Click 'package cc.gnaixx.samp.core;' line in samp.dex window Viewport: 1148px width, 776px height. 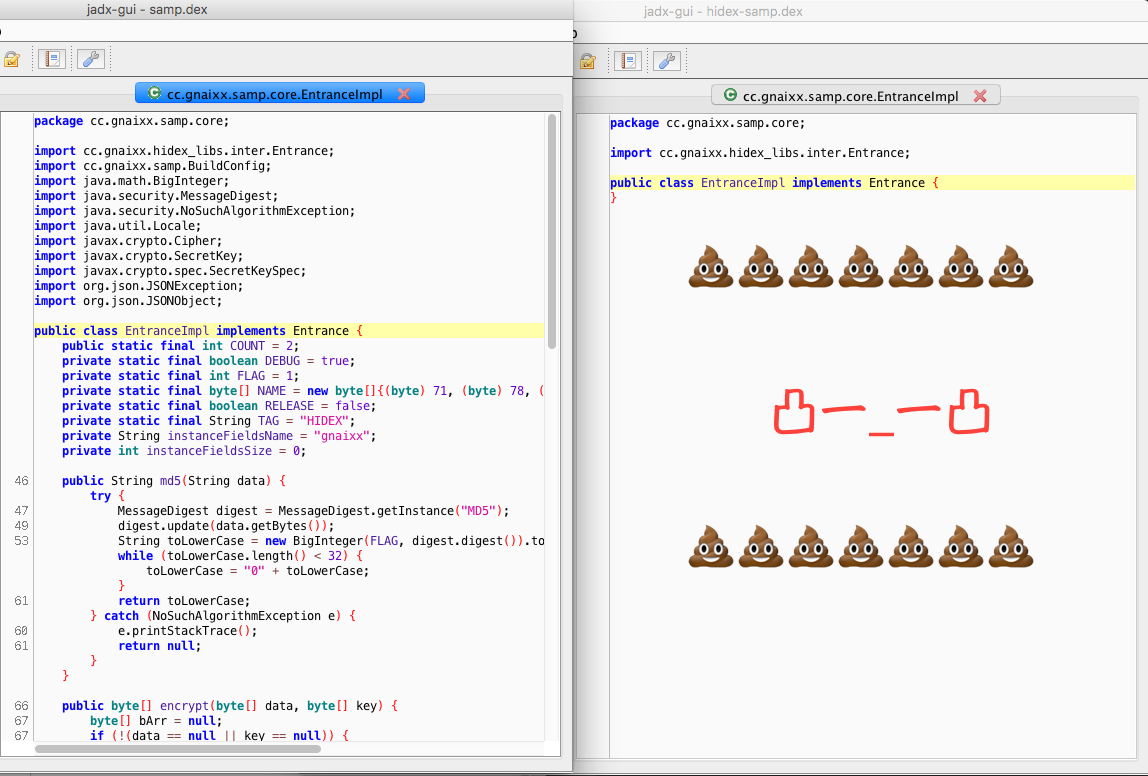tap(132, 121)
